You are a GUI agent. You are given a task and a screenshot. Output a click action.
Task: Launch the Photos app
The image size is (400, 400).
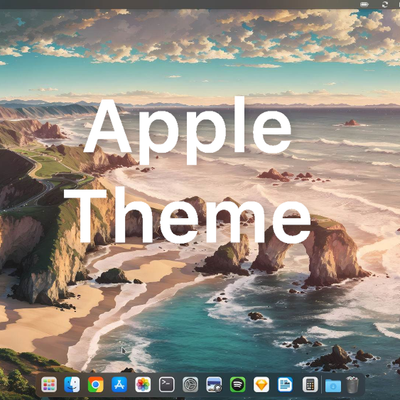143,385
